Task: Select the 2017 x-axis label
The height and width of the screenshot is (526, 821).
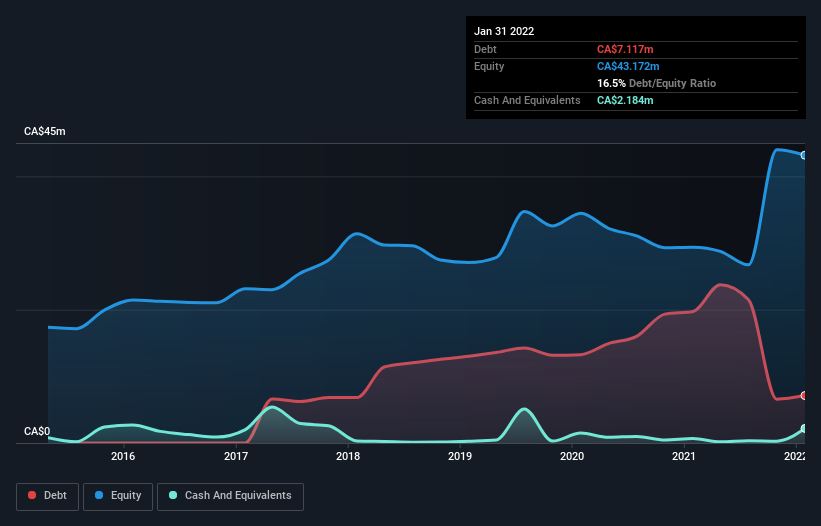Action: coord(236,456)
